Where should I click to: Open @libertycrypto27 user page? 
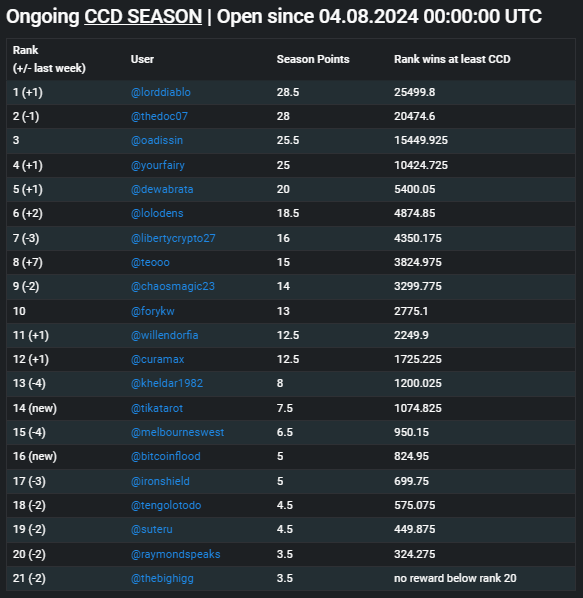click(x=173, y=238)
